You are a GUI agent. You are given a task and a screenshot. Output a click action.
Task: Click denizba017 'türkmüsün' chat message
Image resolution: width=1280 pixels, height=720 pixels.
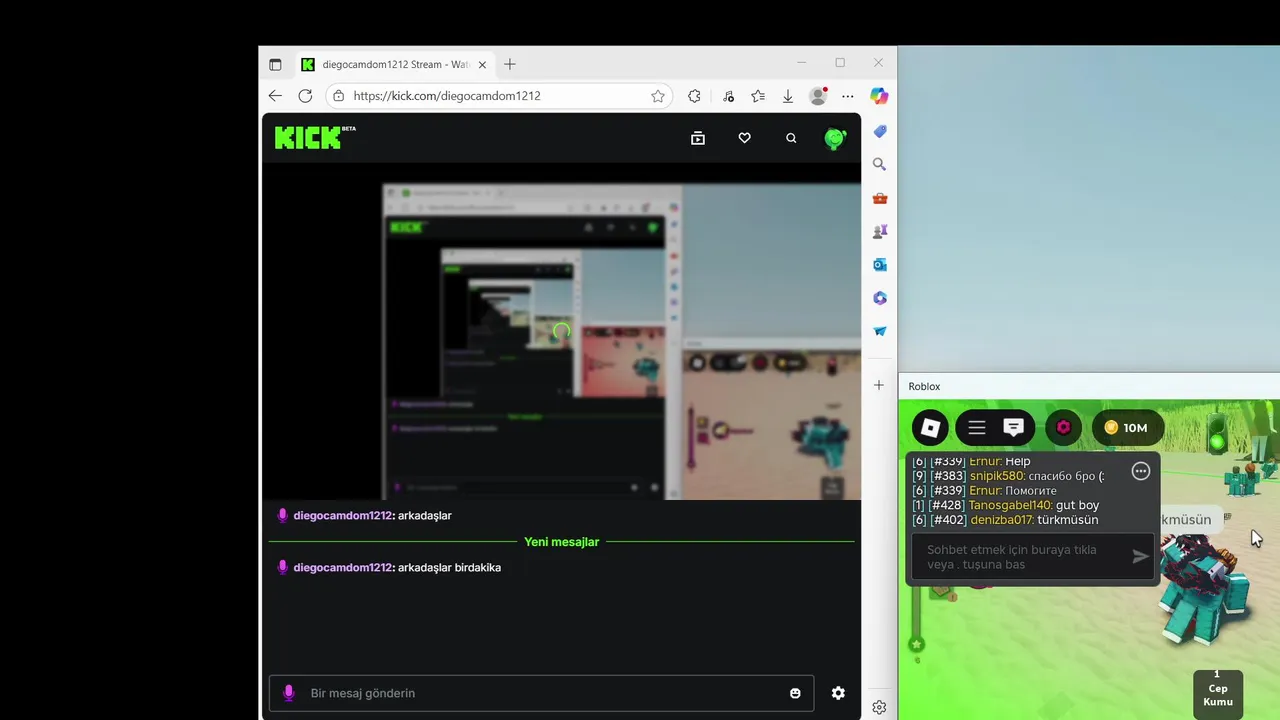click(1005, 520)
